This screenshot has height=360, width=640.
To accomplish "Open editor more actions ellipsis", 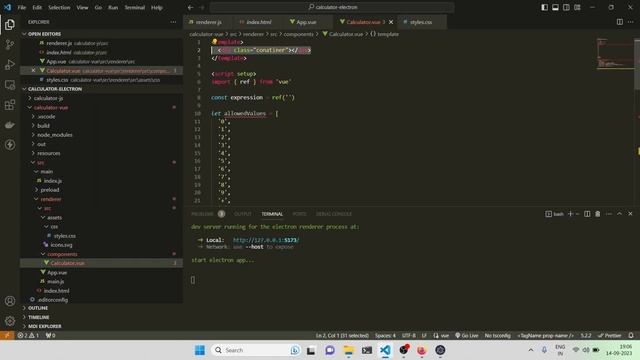I will [631, 22].
